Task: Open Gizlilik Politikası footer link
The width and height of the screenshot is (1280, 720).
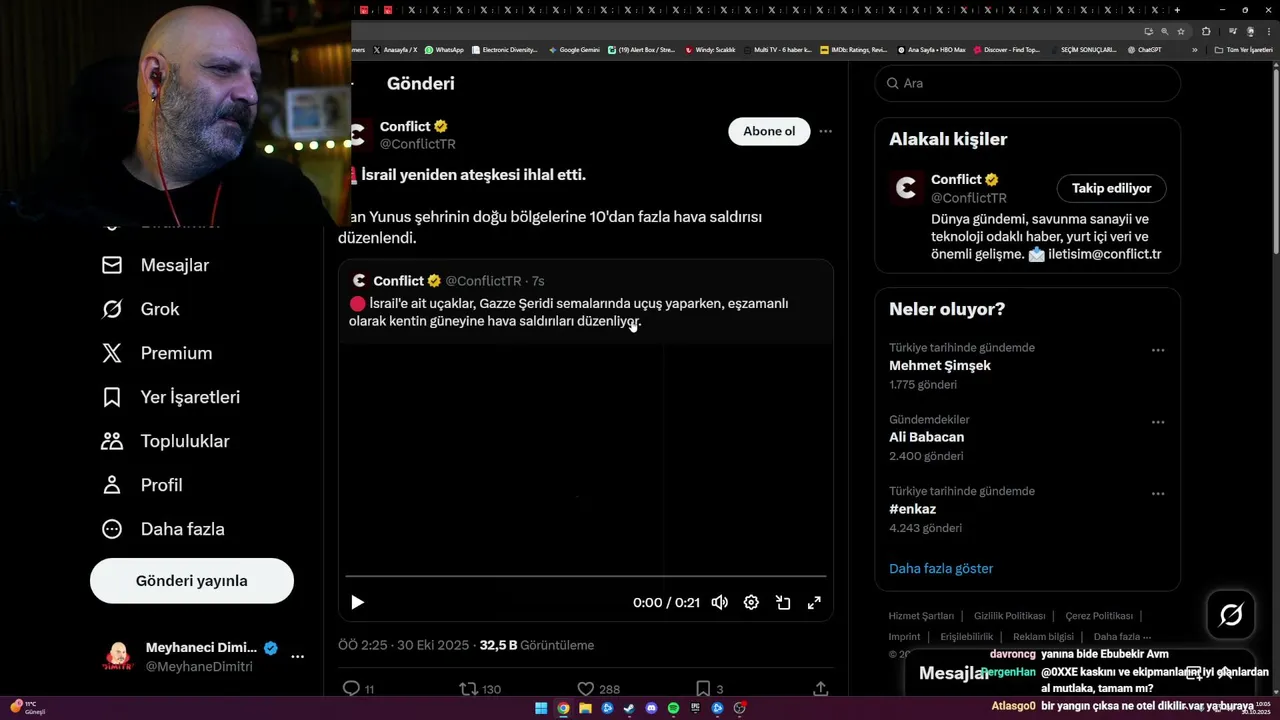Action: (1010, 616)
